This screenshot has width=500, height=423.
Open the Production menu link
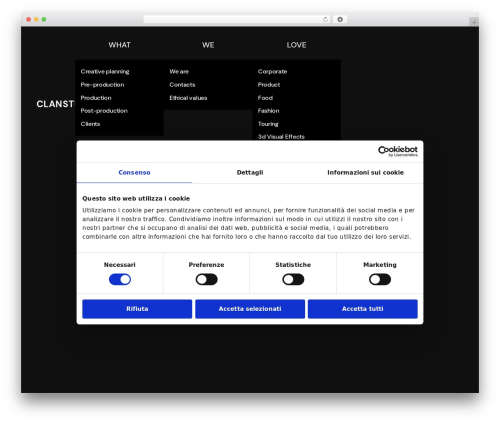click(x=96, y=98)
